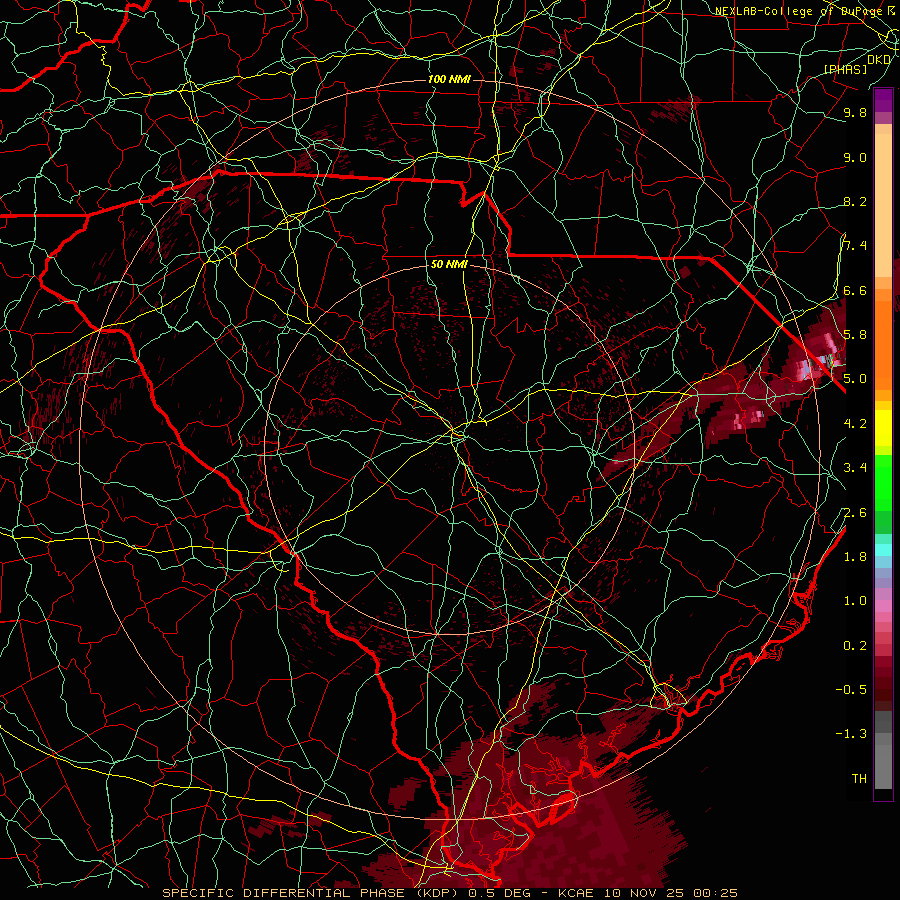This screenshot has width=900, height=900.
Task: Click the 5.8 value on the color scale
Action: tap(855, 335)
